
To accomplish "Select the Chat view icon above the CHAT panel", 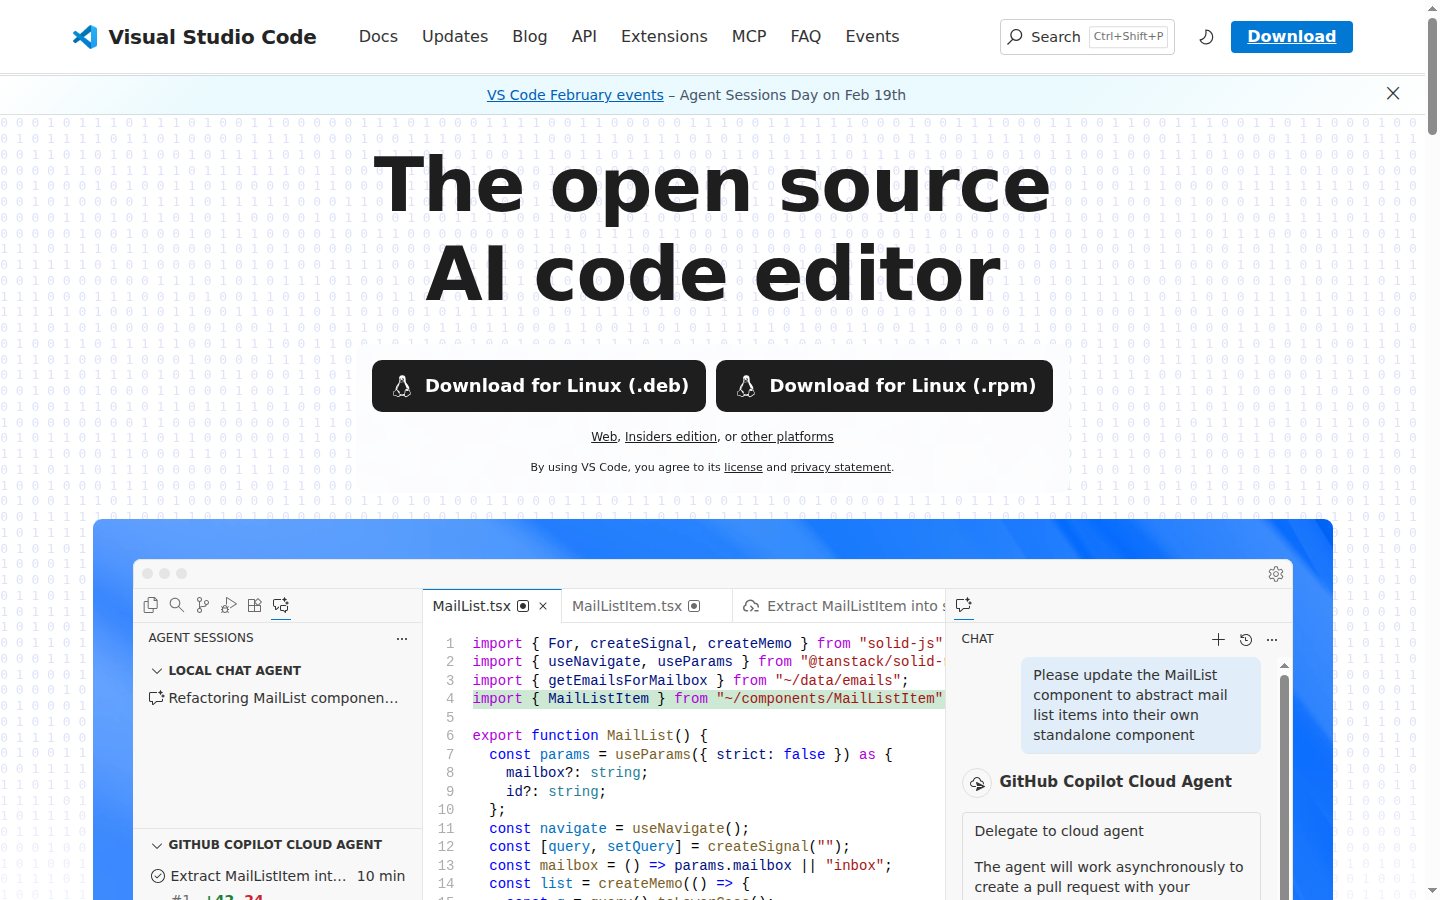I will pyautogui.click(x=963, y=605).
